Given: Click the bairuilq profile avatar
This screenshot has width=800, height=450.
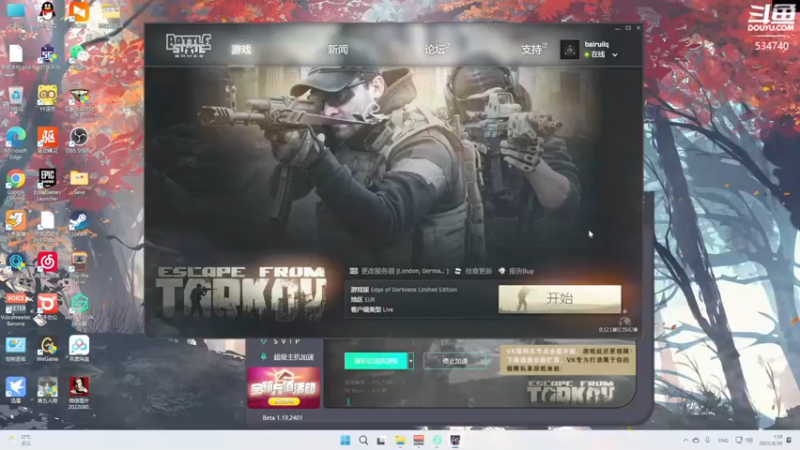Looking at the screenshot, I should 569,49.
